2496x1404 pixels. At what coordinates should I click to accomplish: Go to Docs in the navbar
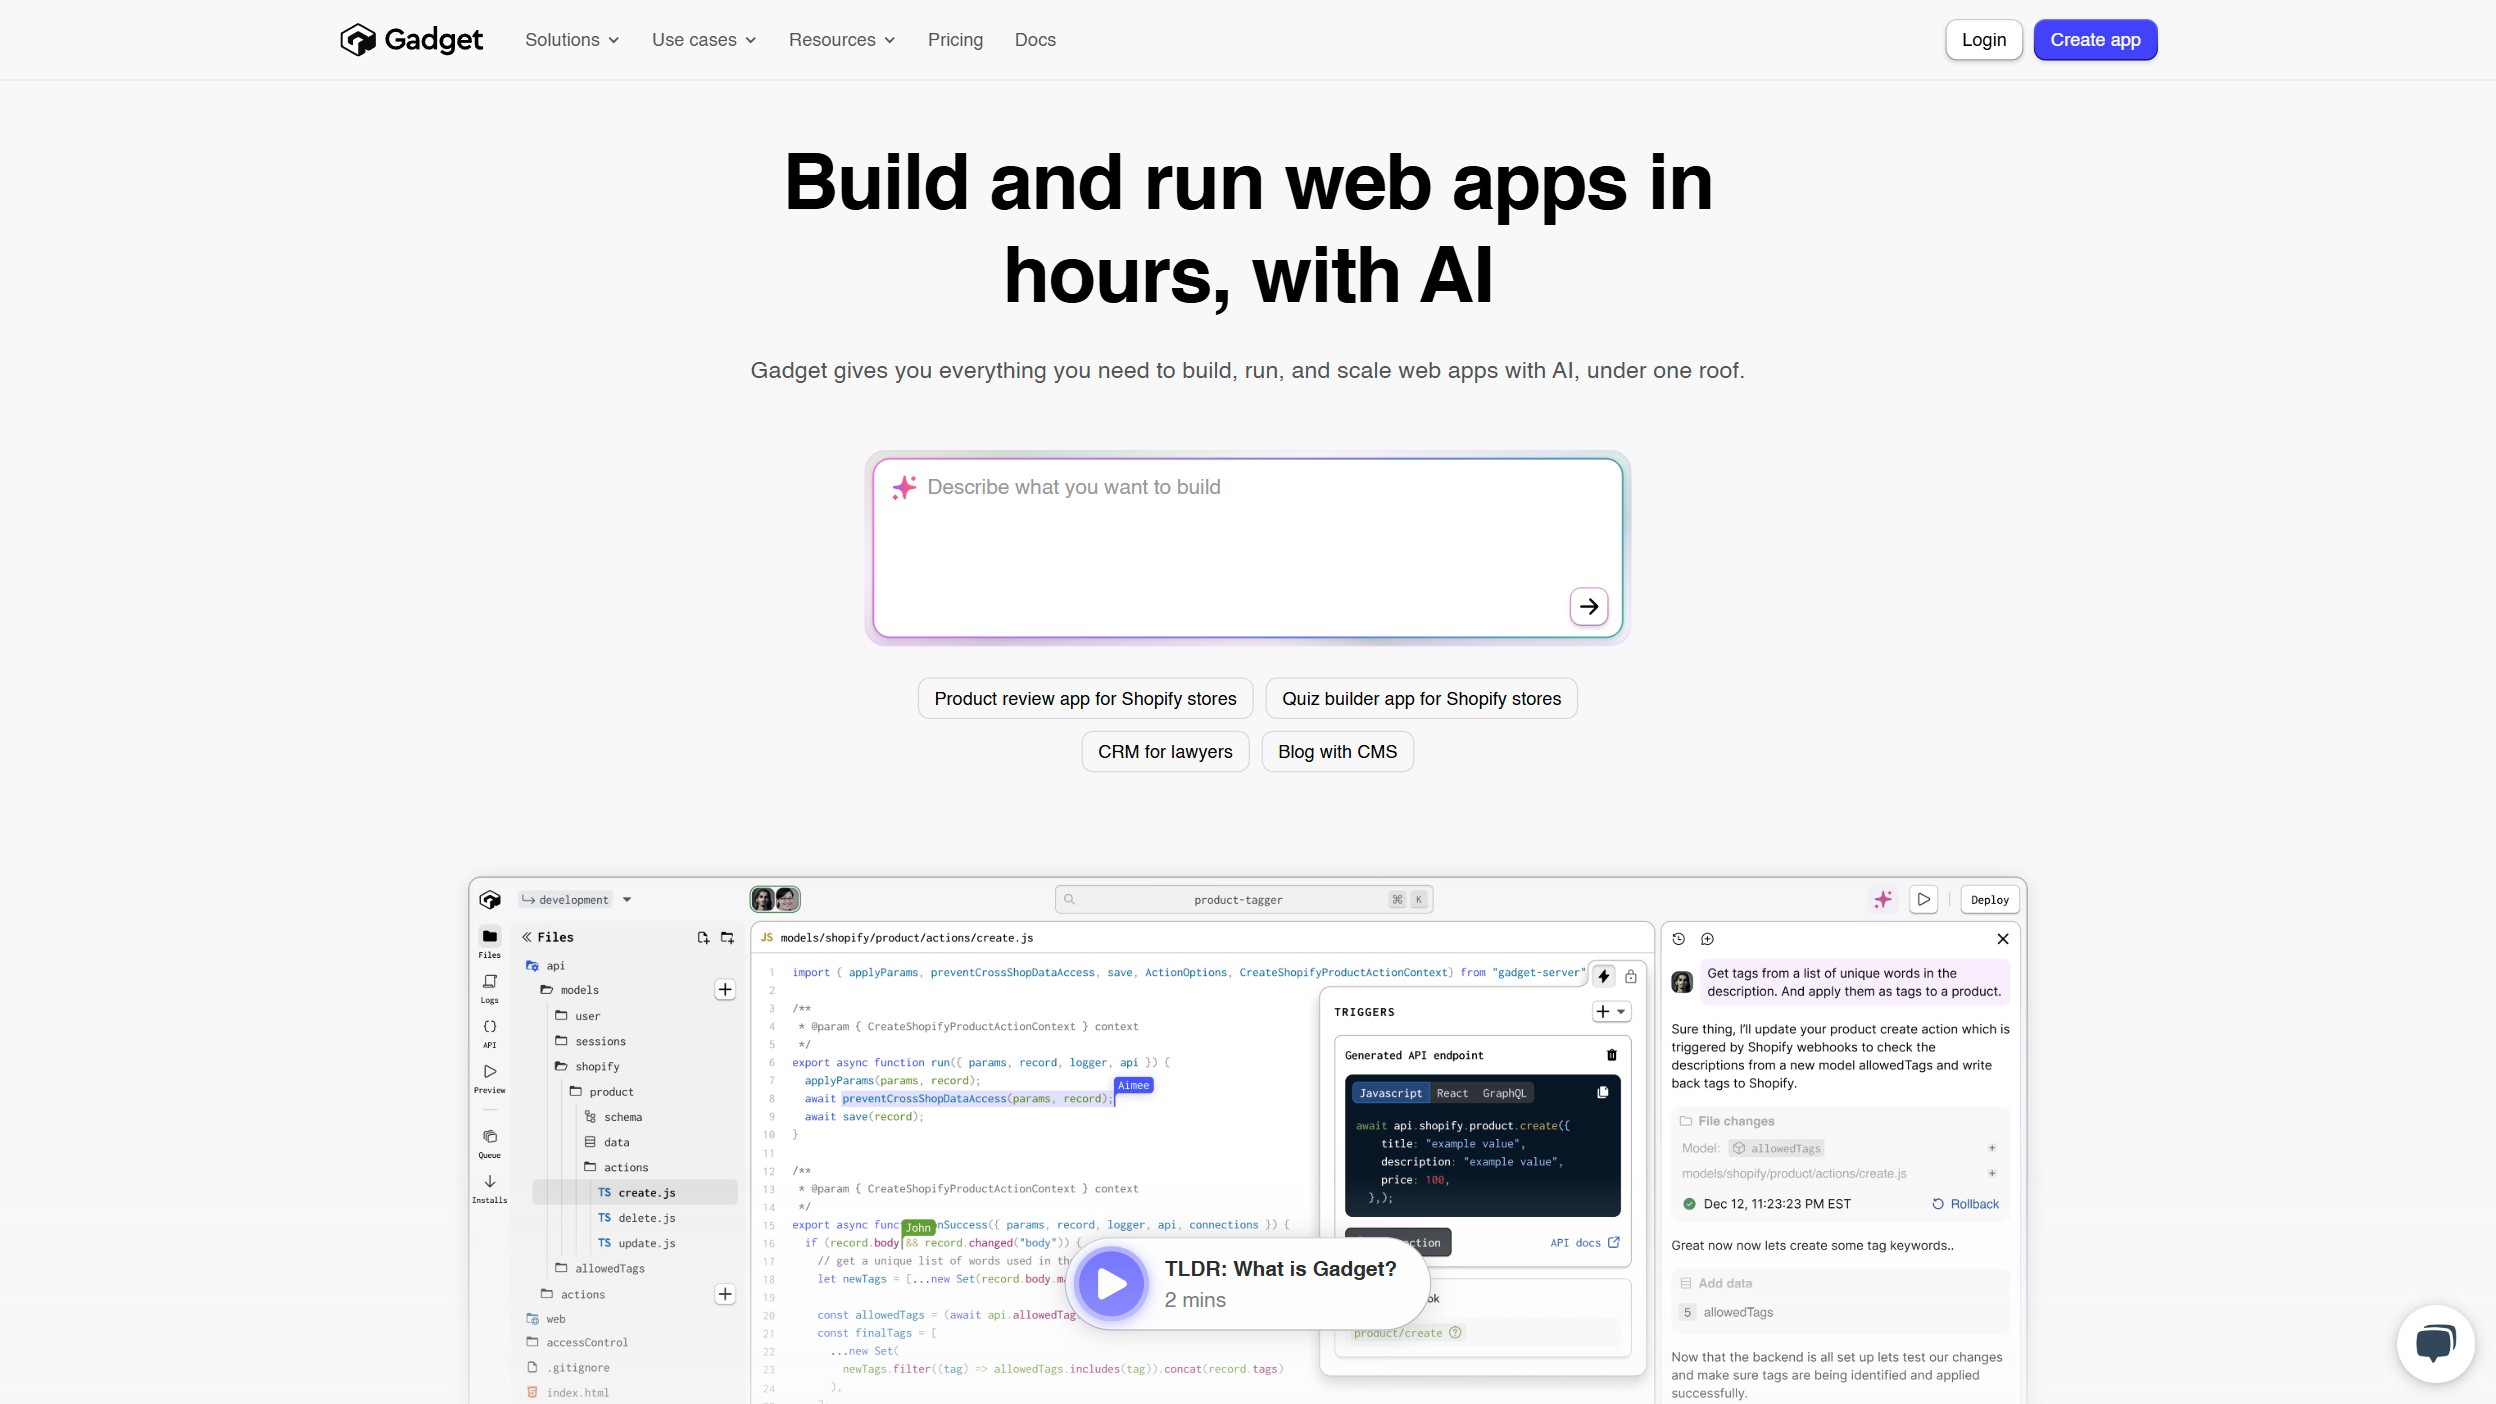(1035, 40)
